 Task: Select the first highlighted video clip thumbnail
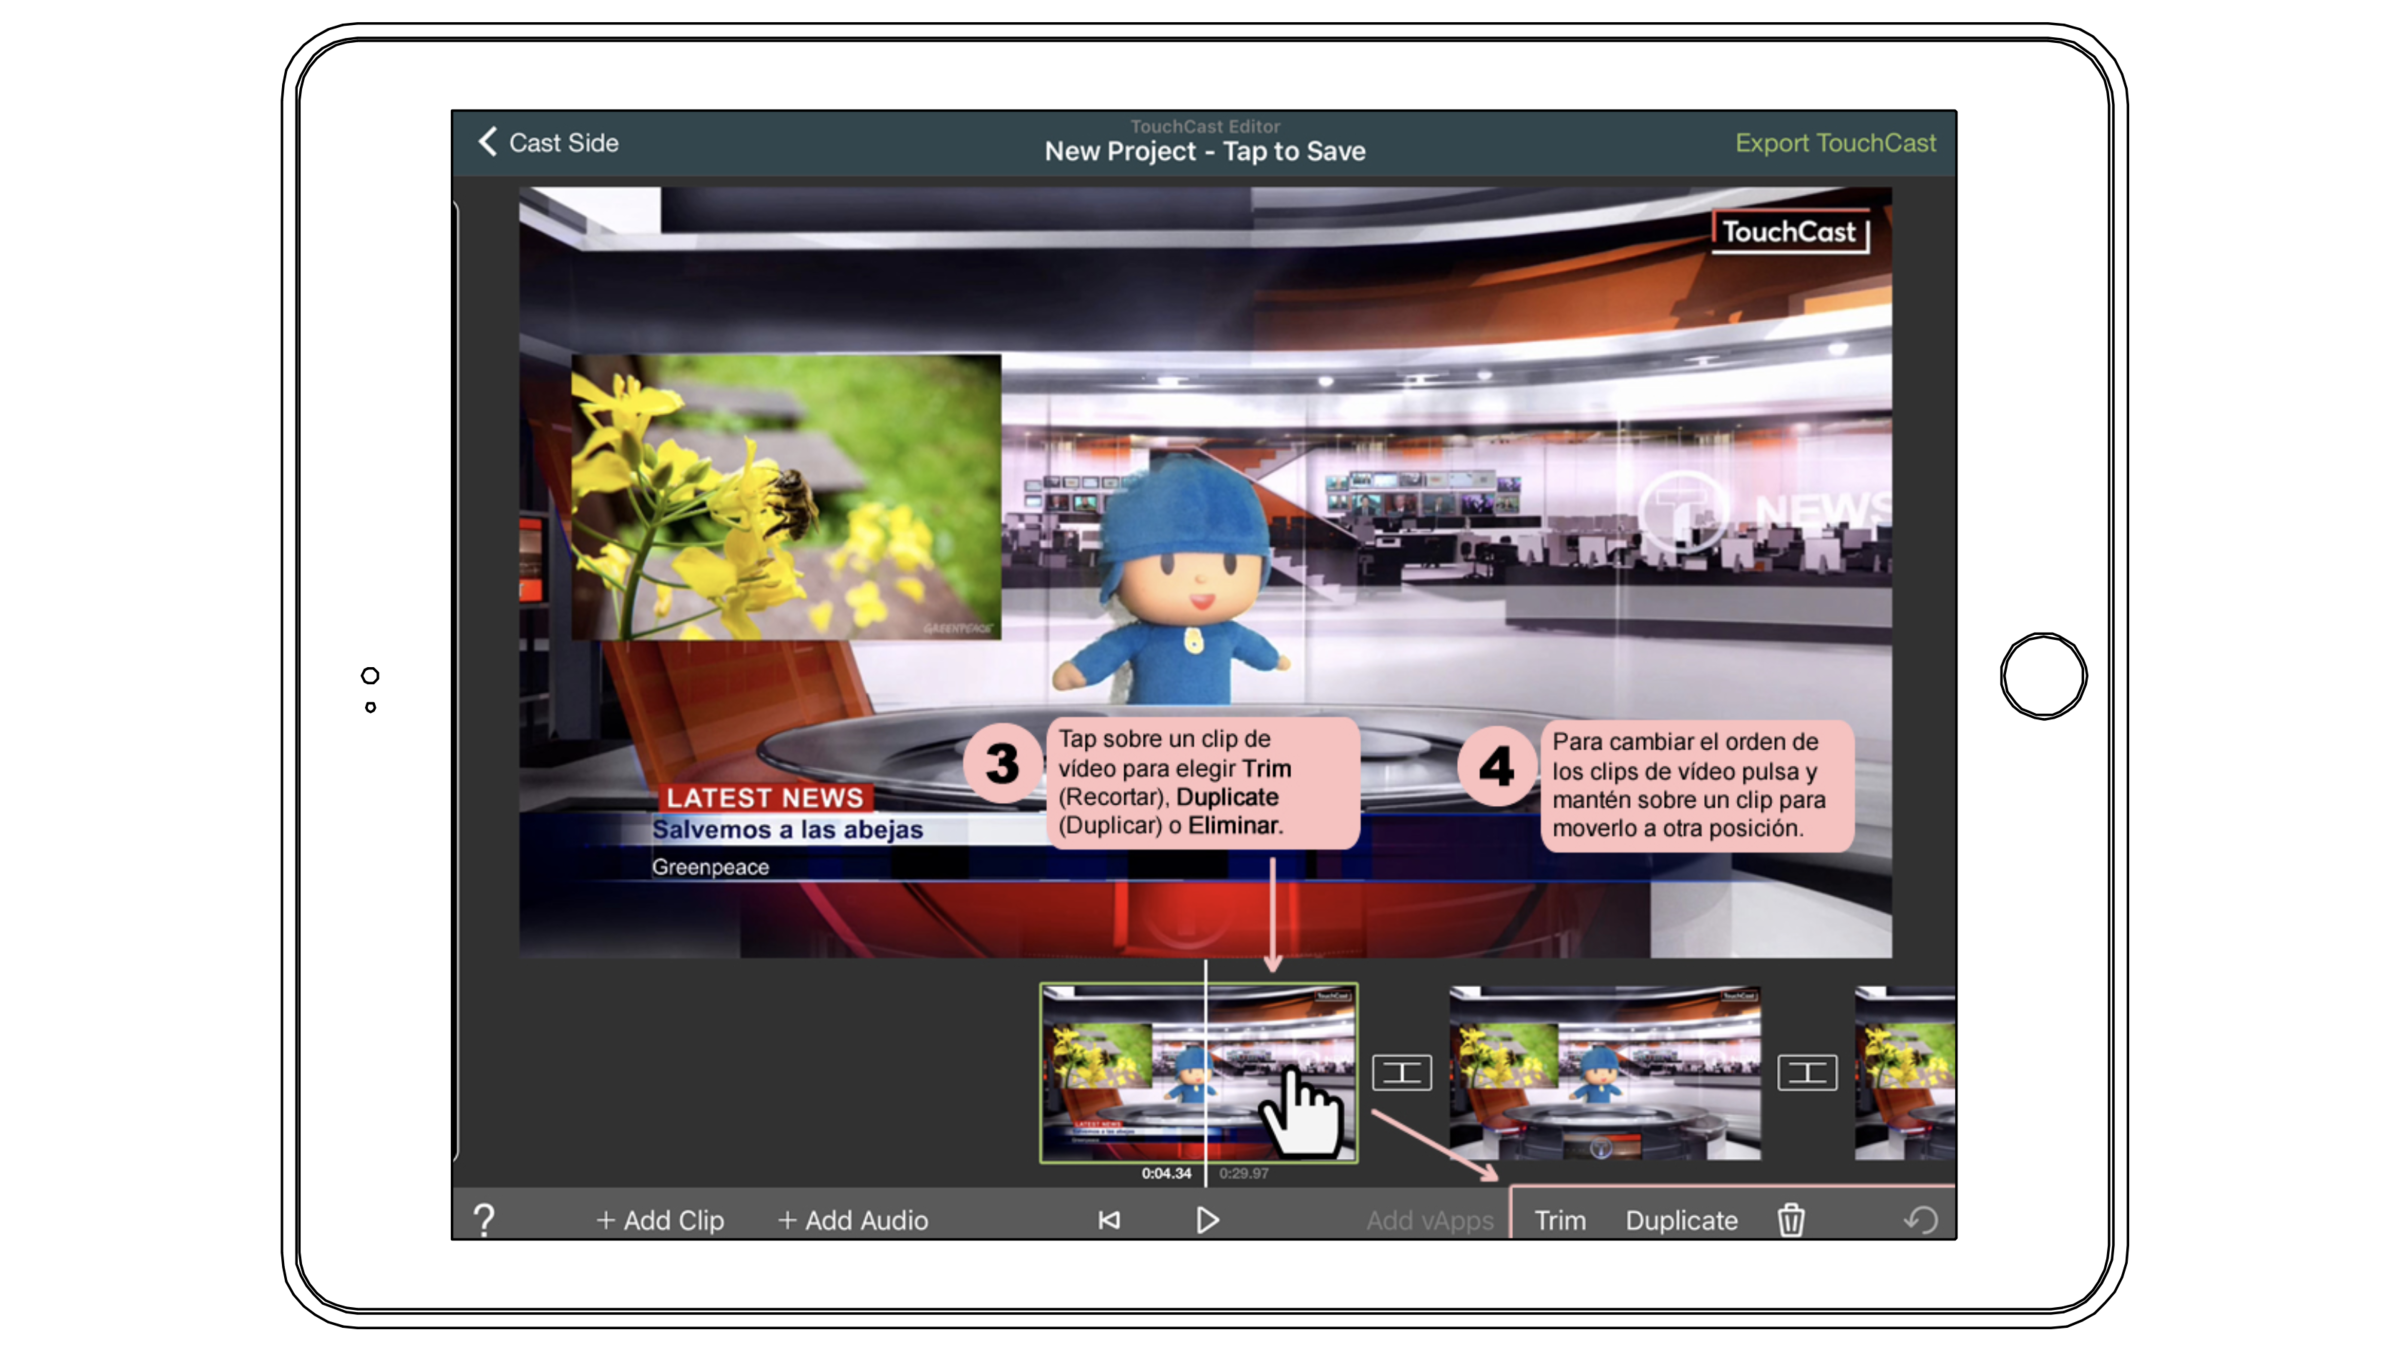pyautogui.click(x=1120, y=1072)
